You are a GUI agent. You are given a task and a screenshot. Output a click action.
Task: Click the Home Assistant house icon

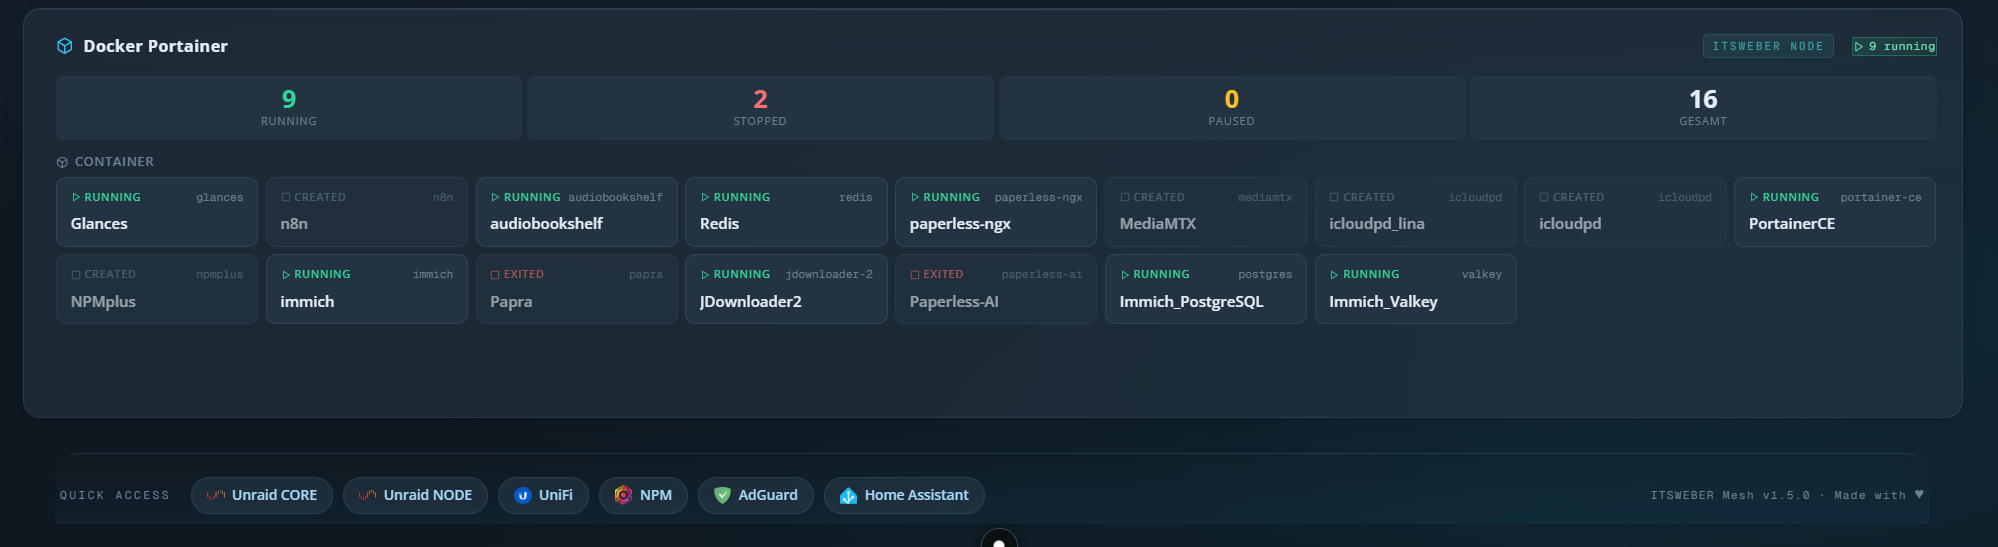pyautogui.click(x=848, y=495)
